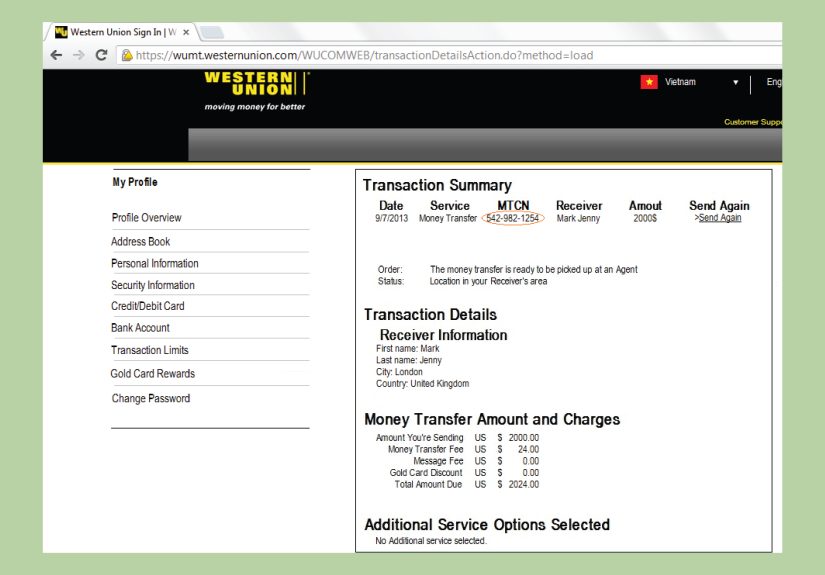This screenshot has height=575, width=825.
Task: Click First name: Mark
Action: [x=408, y=348]
